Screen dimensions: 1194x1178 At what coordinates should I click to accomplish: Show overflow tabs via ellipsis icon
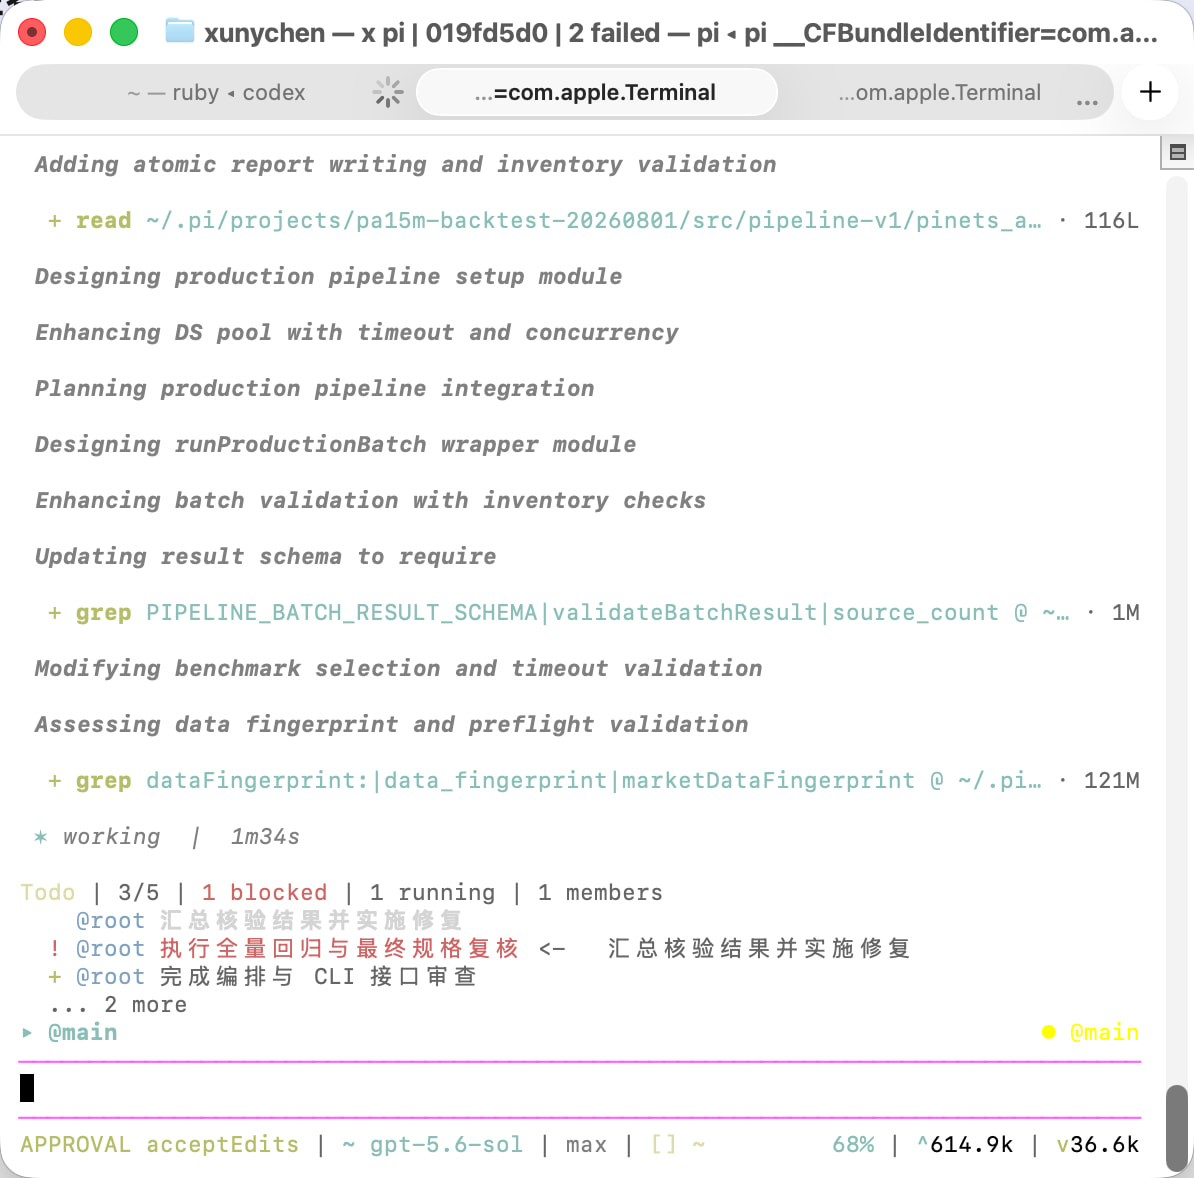(1087, 101)
